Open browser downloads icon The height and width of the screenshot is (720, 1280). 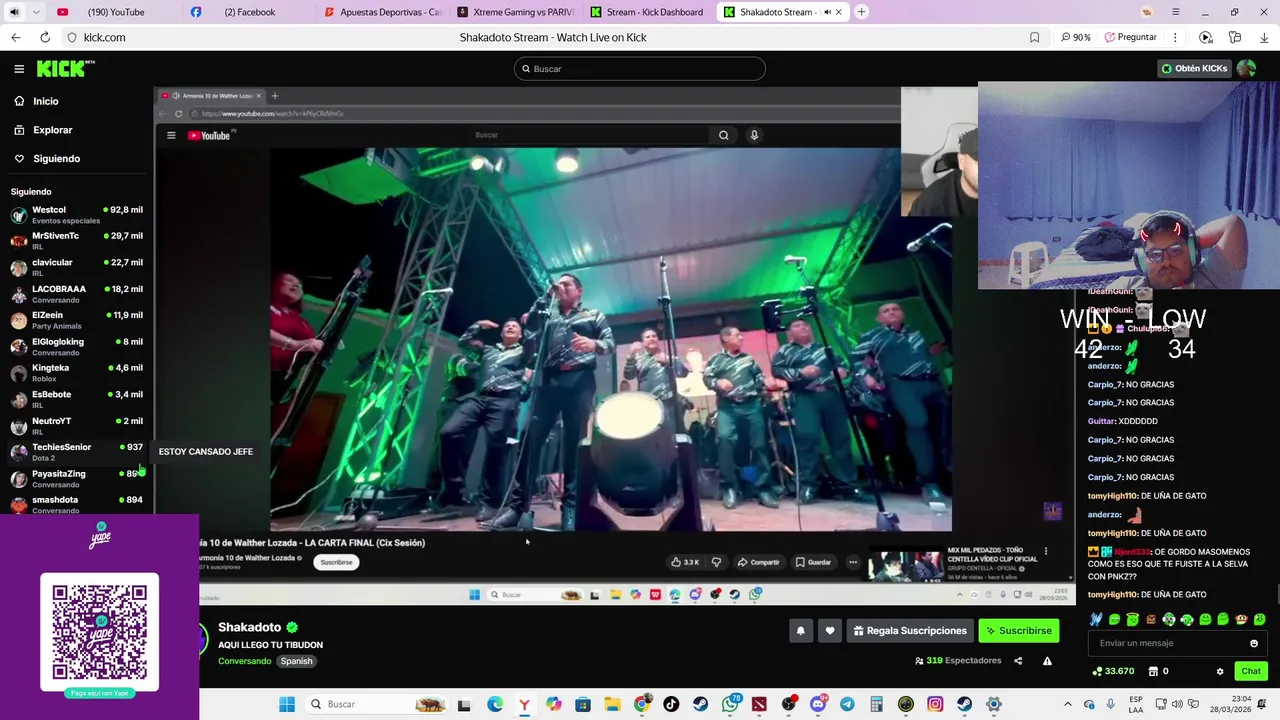click(1264, 37)
